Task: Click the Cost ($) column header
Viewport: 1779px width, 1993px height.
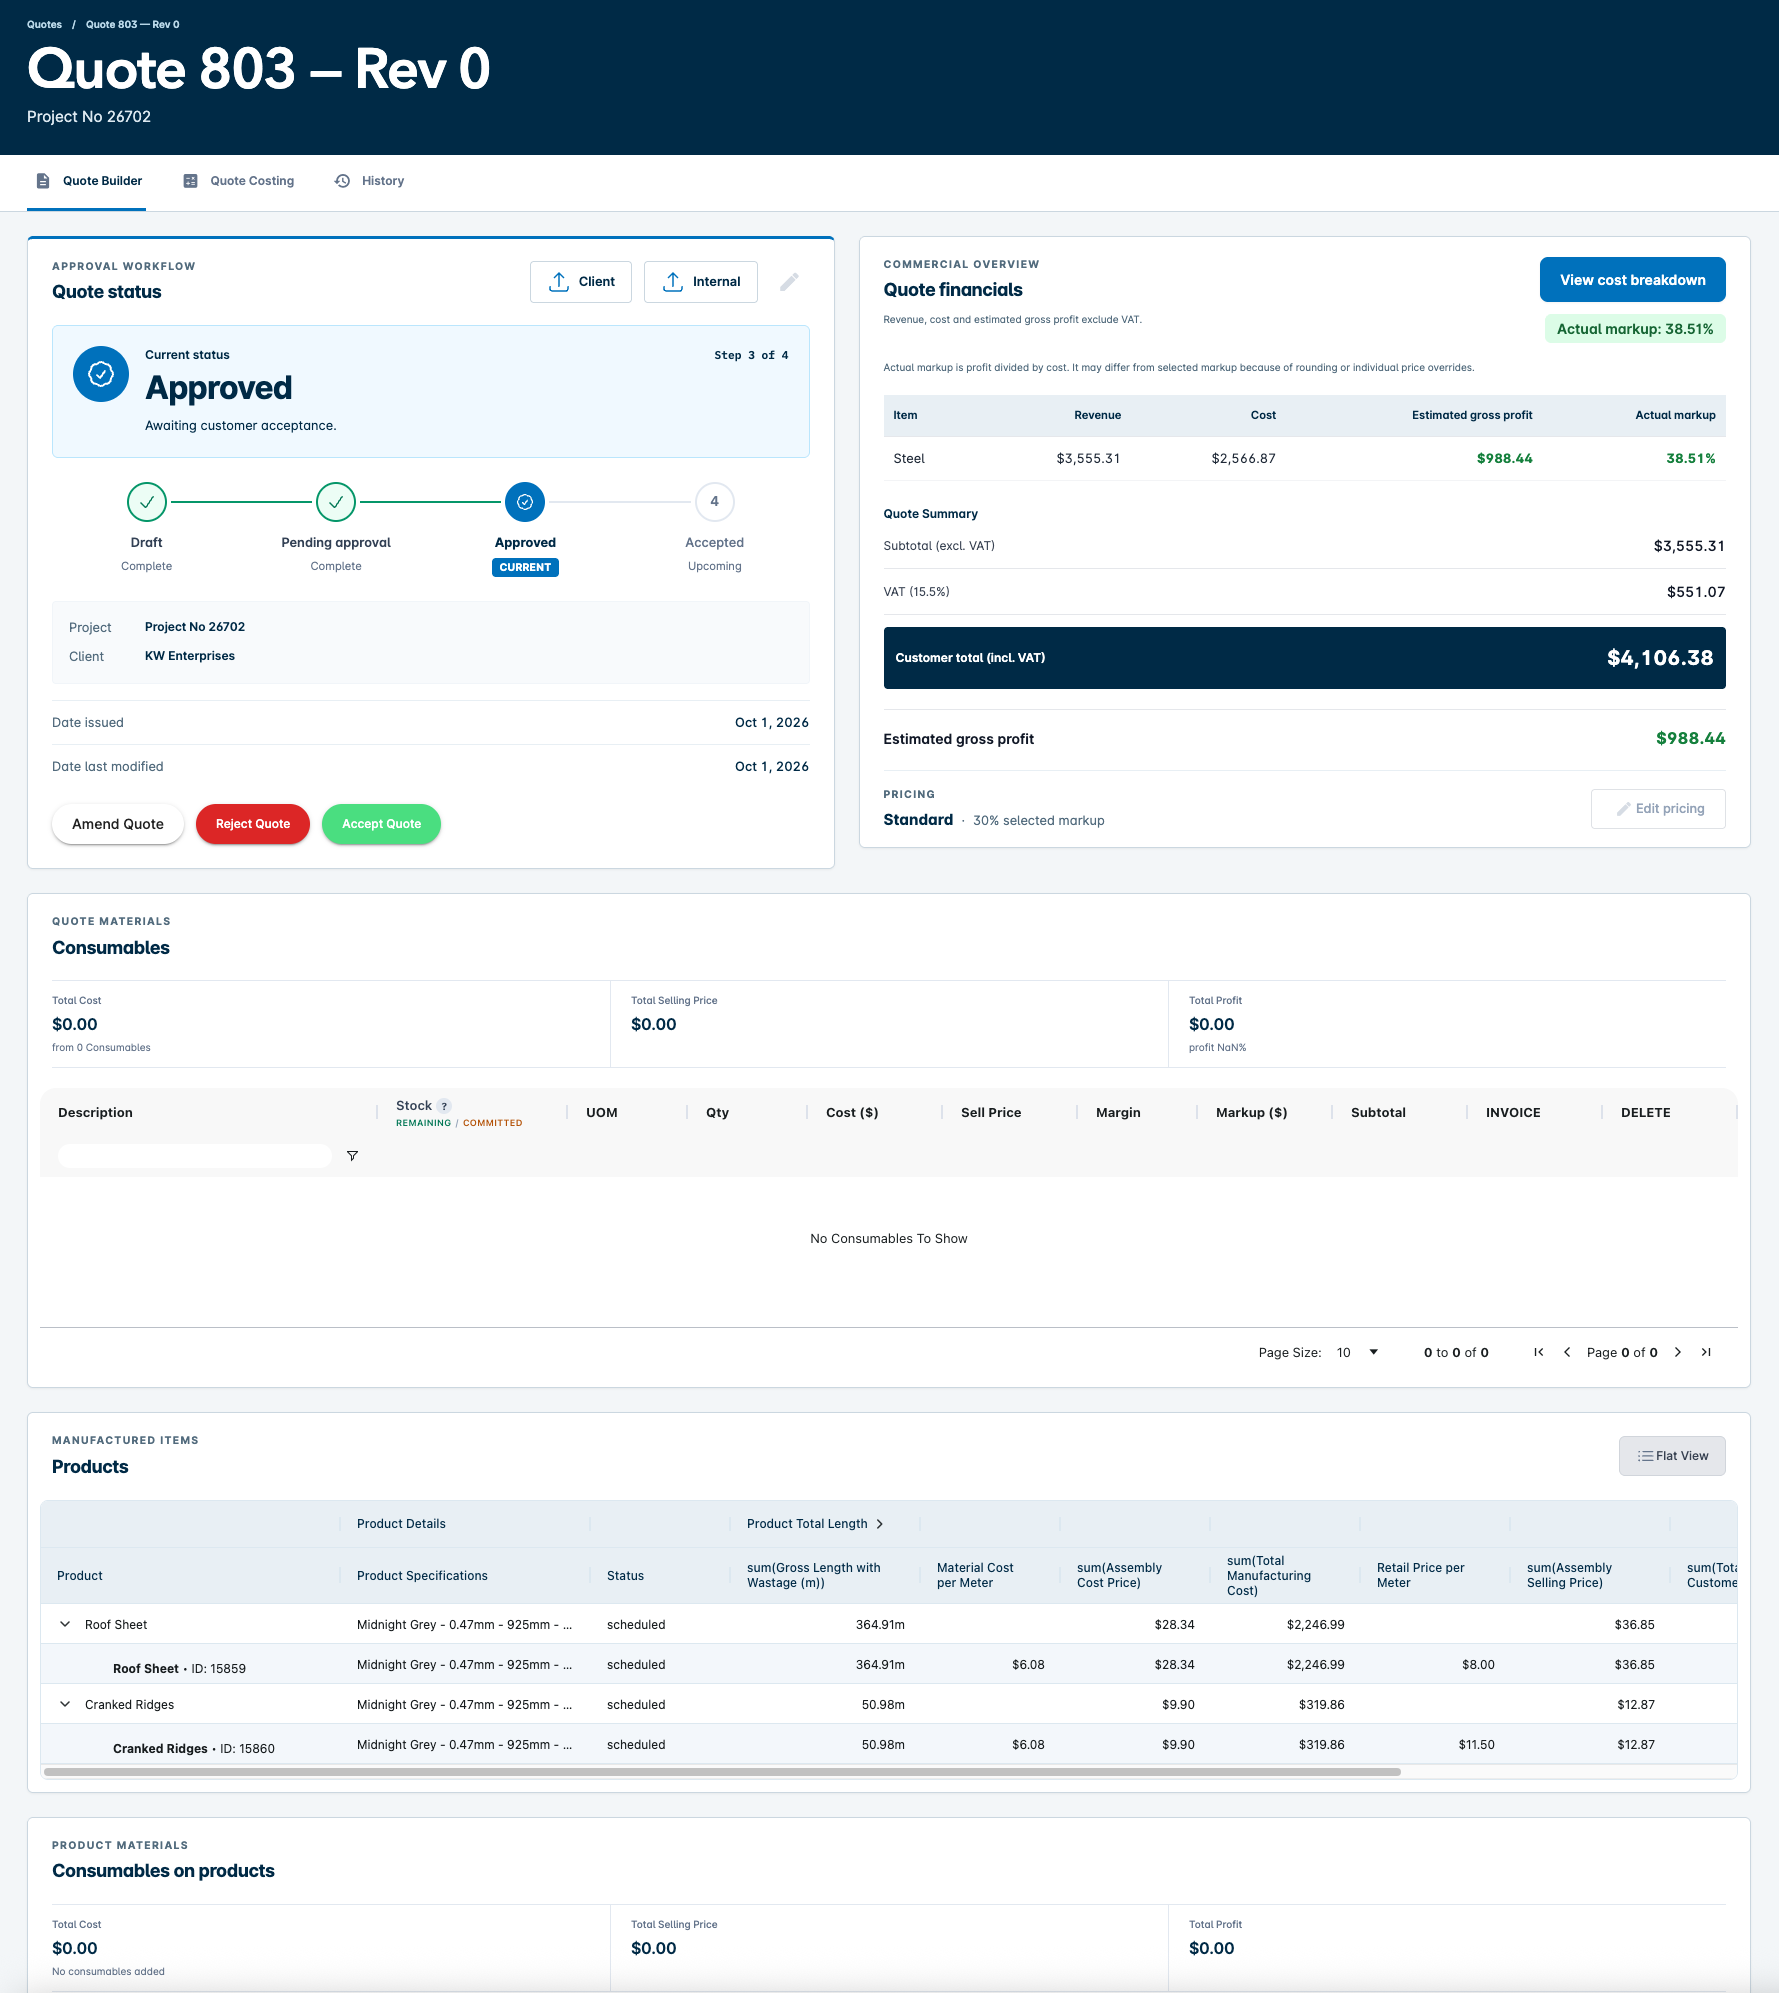Action: click(852, 1113)
